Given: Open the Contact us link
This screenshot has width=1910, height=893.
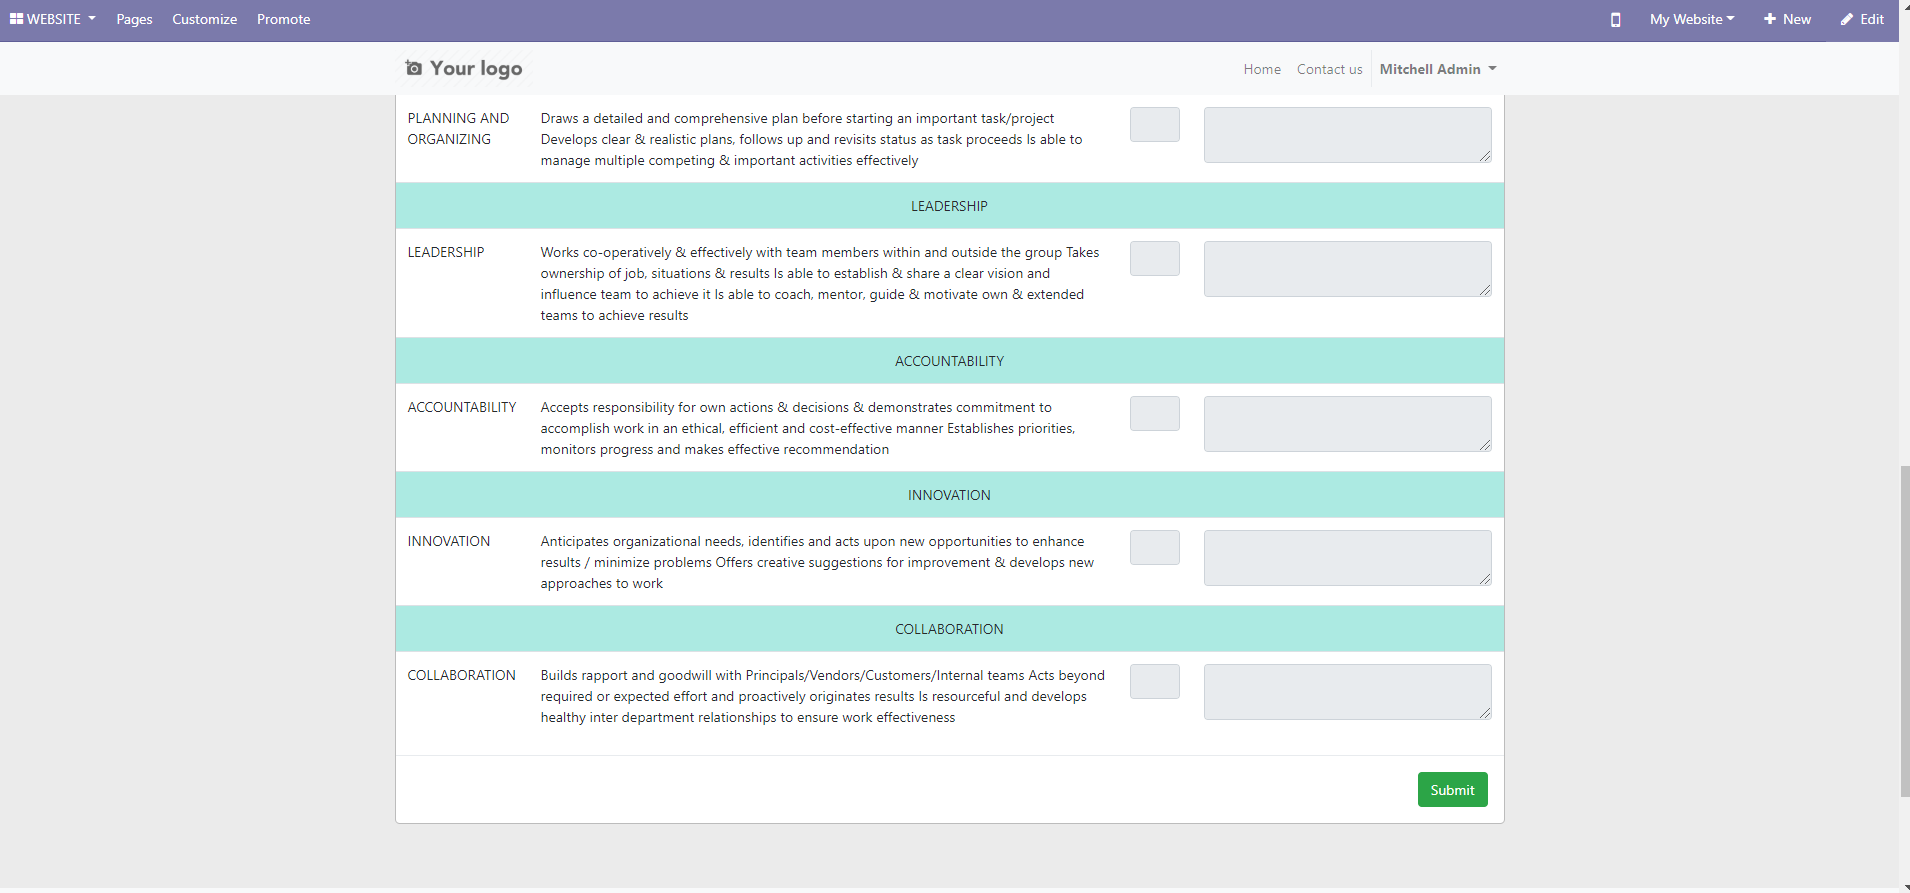Looking at the screenshot, I should [x=1329, y=69].
